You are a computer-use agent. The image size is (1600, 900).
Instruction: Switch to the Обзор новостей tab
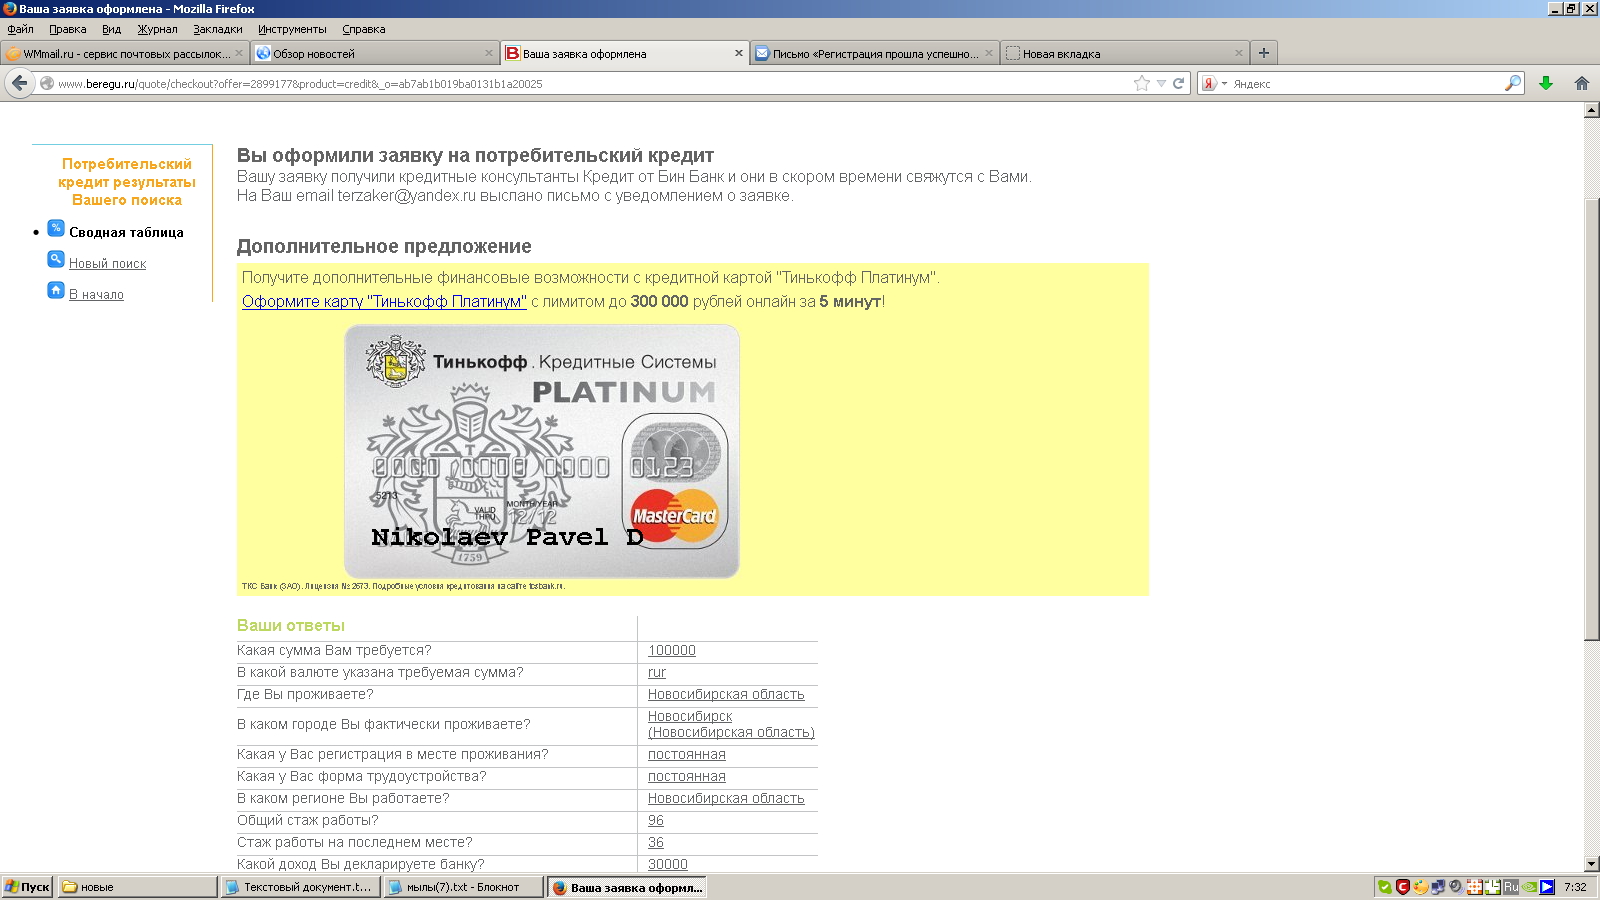pos(374,54)
